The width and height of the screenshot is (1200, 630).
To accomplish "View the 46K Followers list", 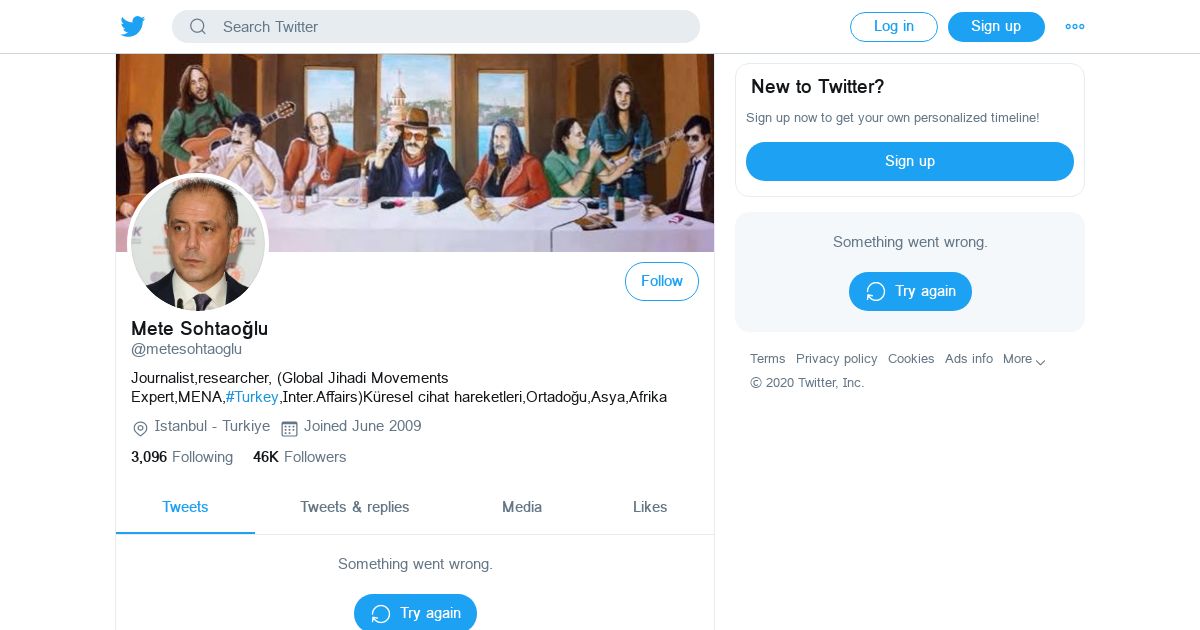I will coord(299,457).
